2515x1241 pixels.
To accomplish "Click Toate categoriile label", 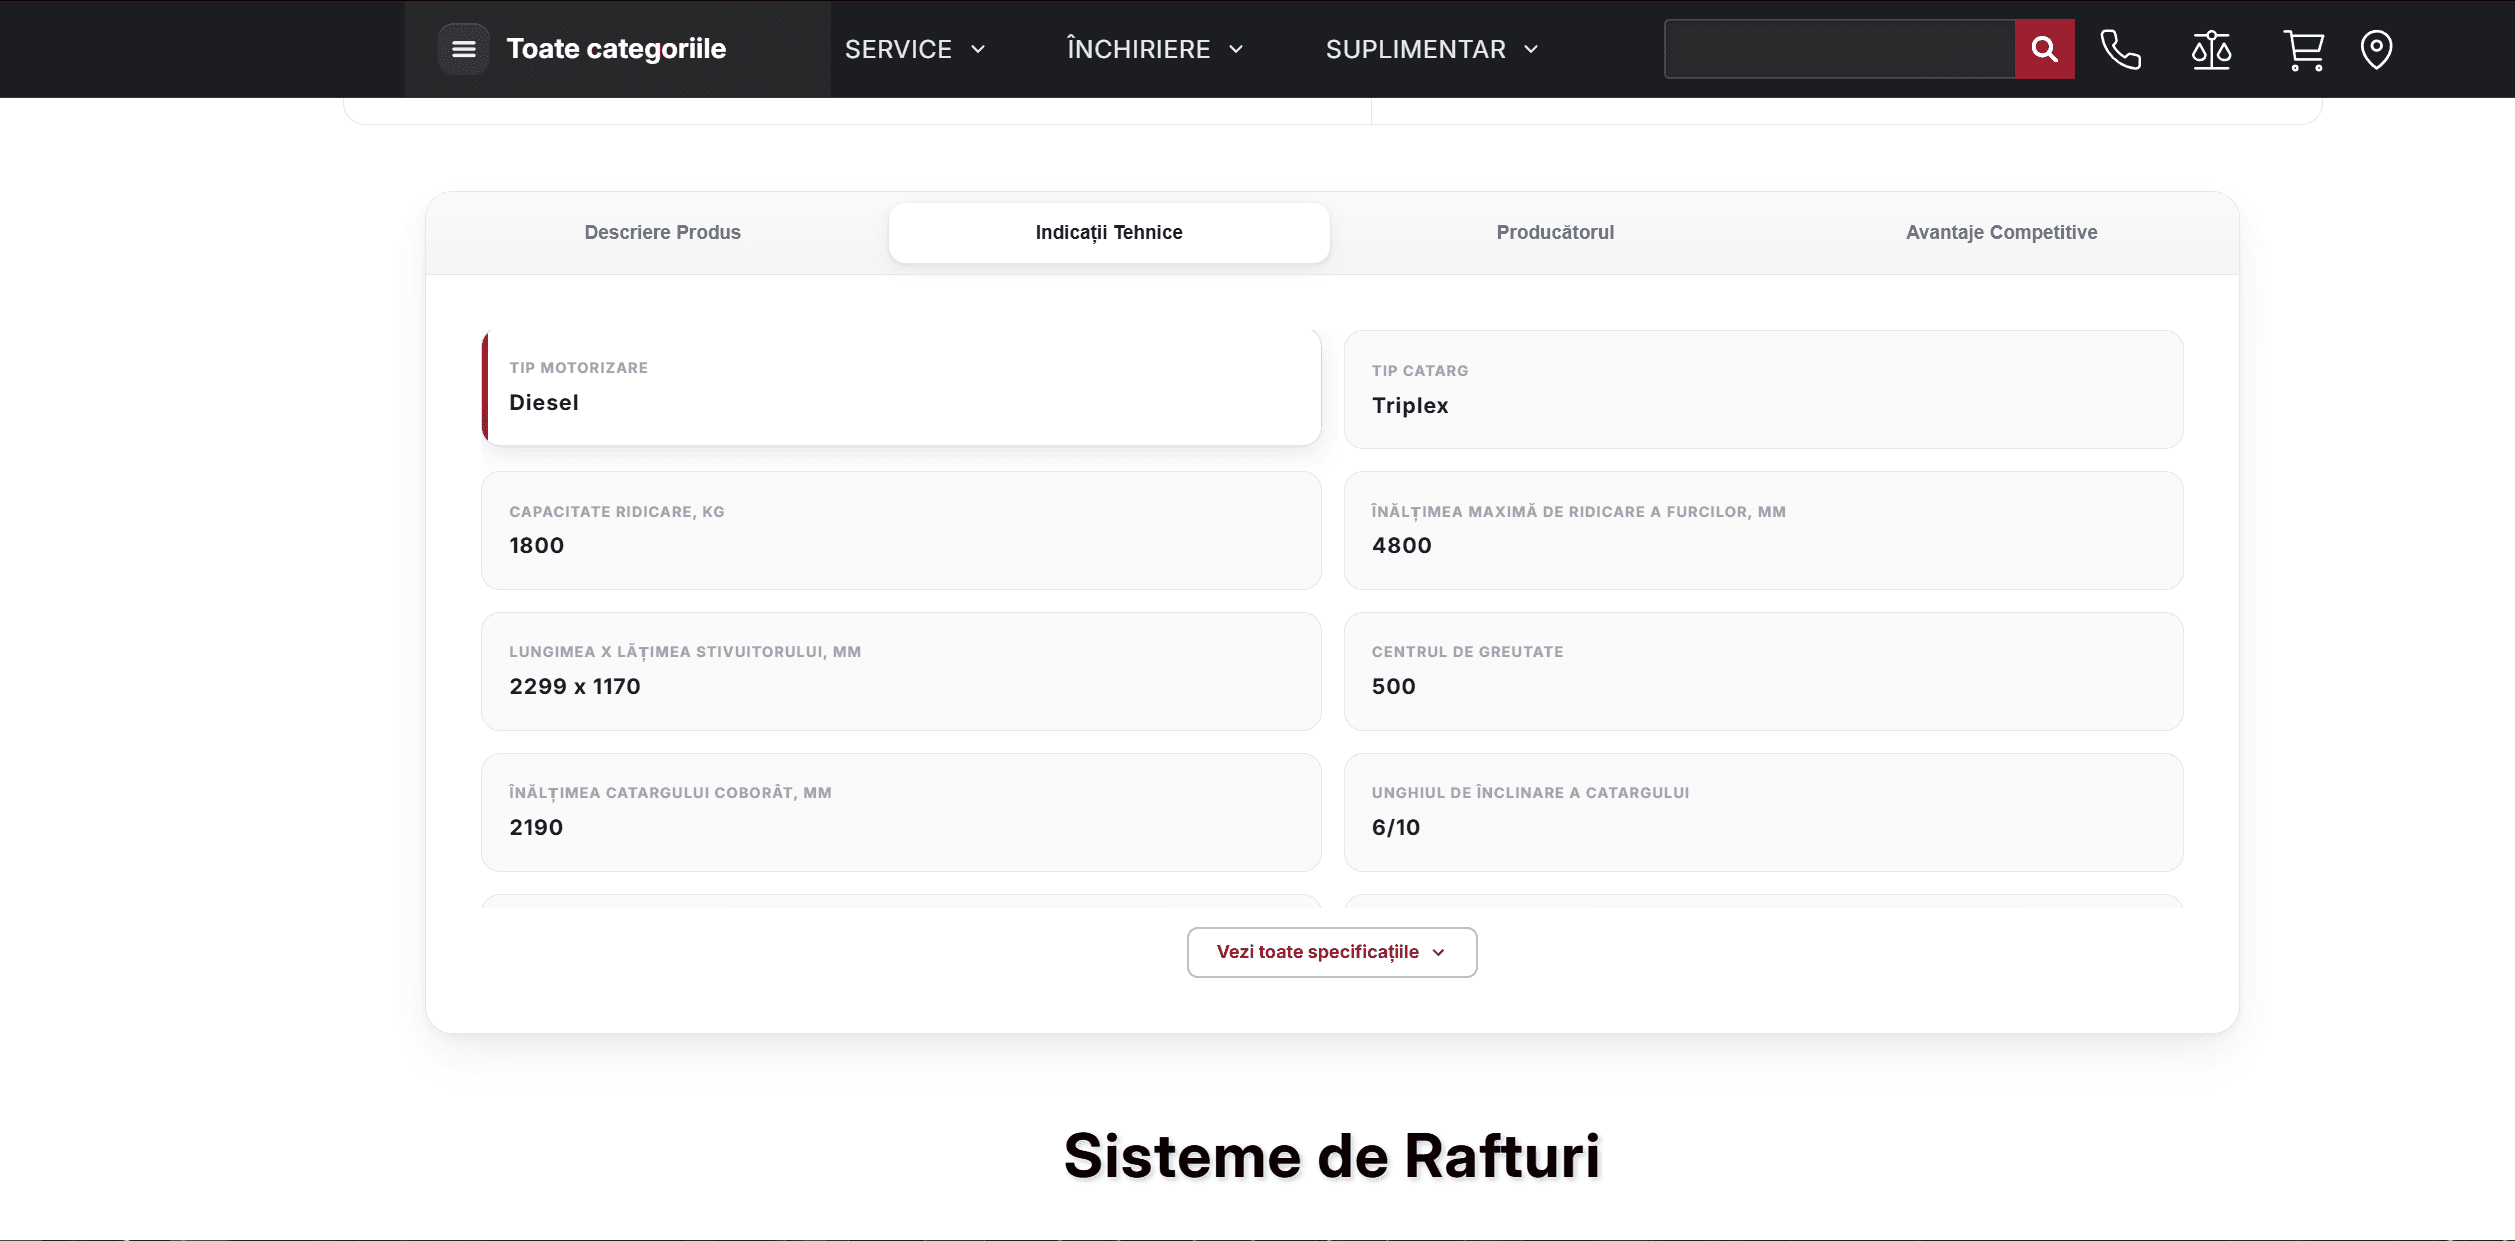I will pos(616,49).
